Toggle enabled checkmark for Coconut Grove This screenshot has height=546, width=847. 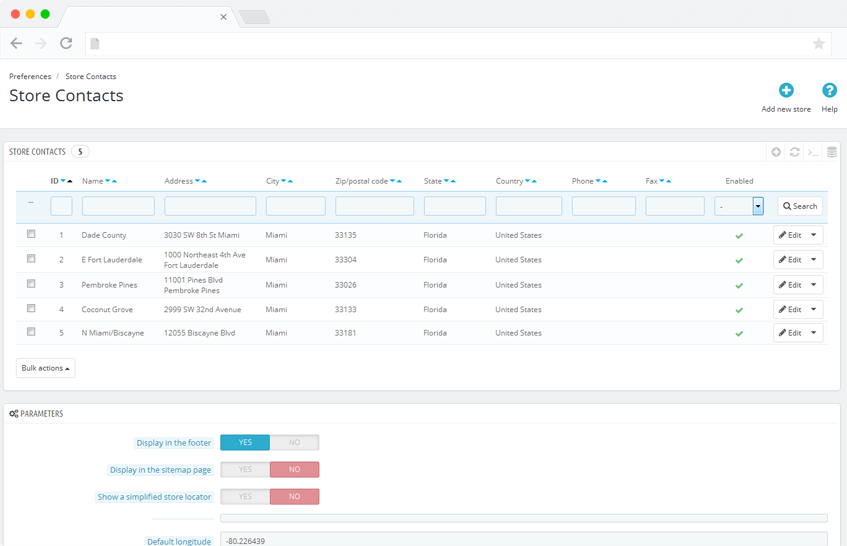pos(739,310)
